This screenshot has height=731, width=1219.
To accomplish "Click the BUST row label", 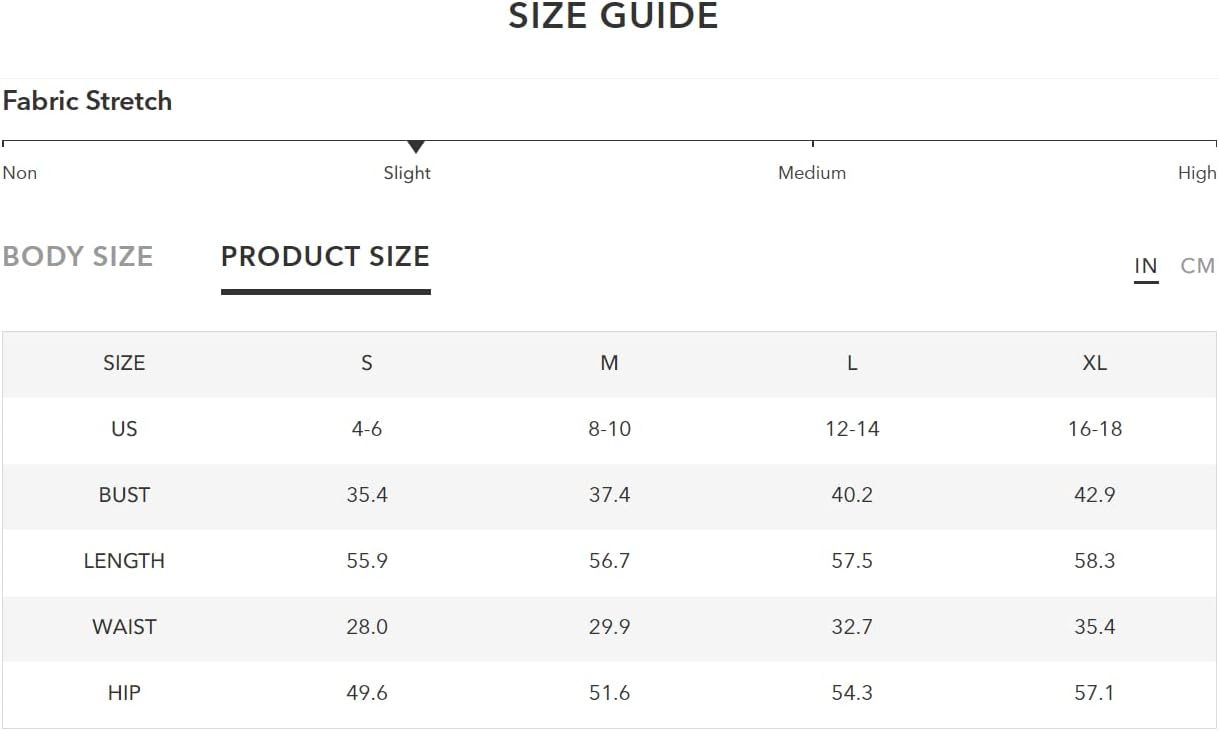I will click(124, 495).
